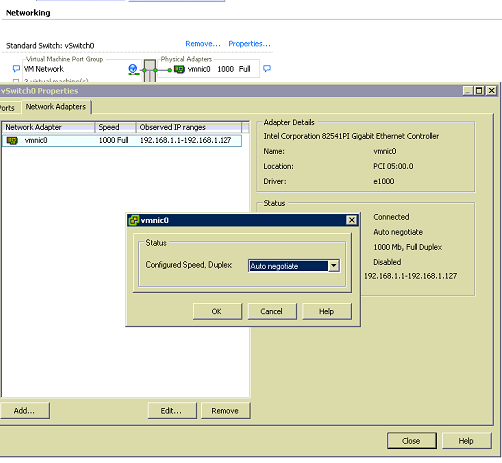Open Help in the vmnic0 dialog
This screenshot has width=502, height=463.
tap(326, 311)
